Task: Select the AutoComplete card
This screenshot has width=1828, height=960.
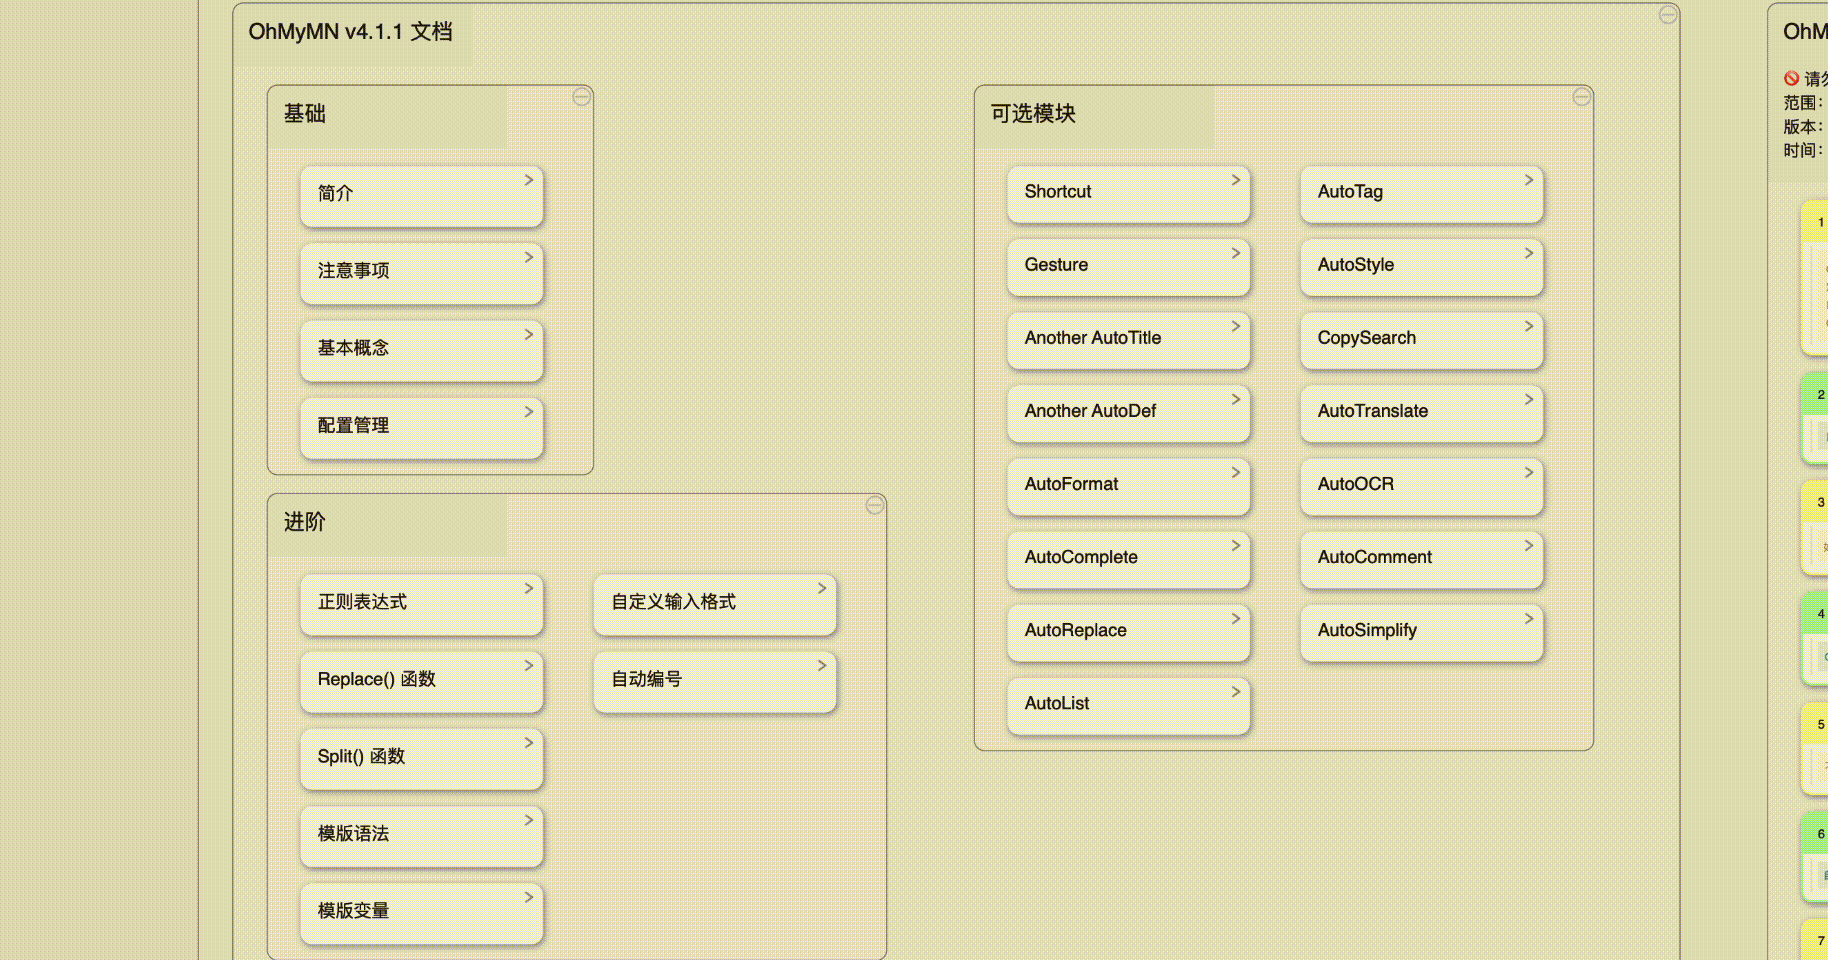Action: 1129,559
